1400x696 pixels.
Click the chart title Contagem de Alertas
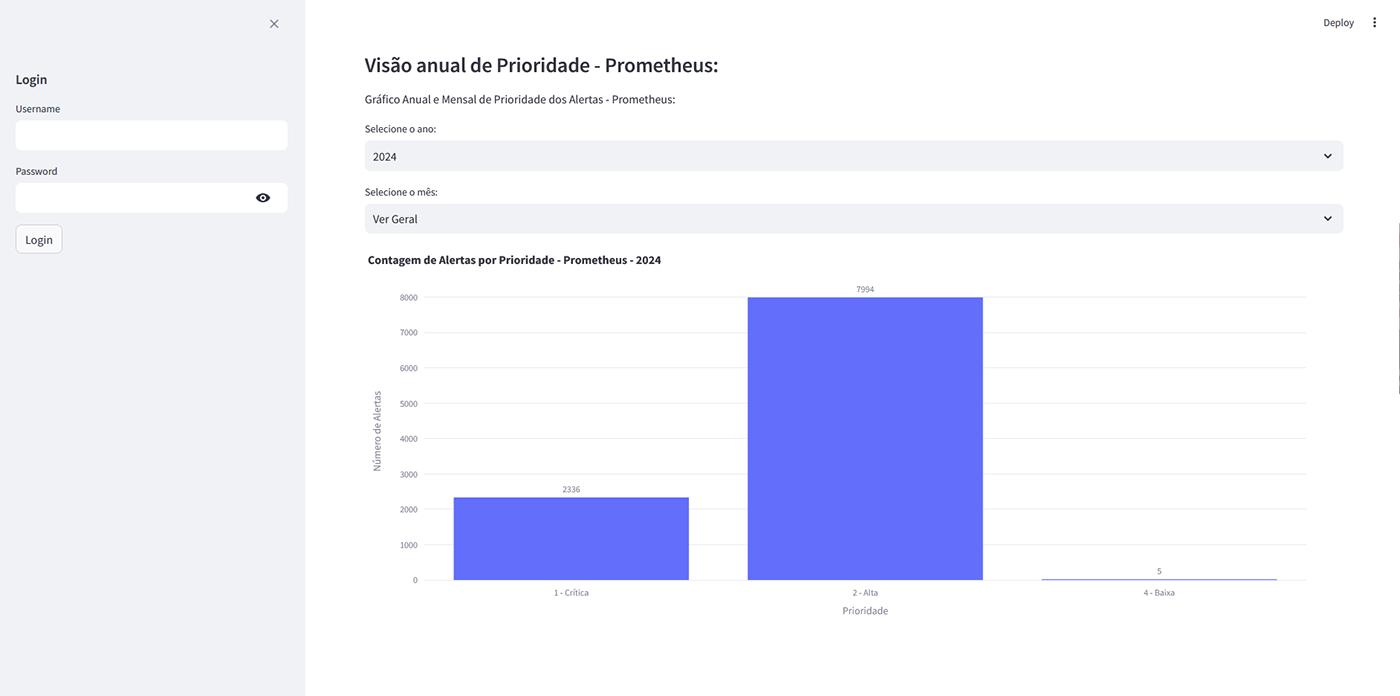(514, 260)
